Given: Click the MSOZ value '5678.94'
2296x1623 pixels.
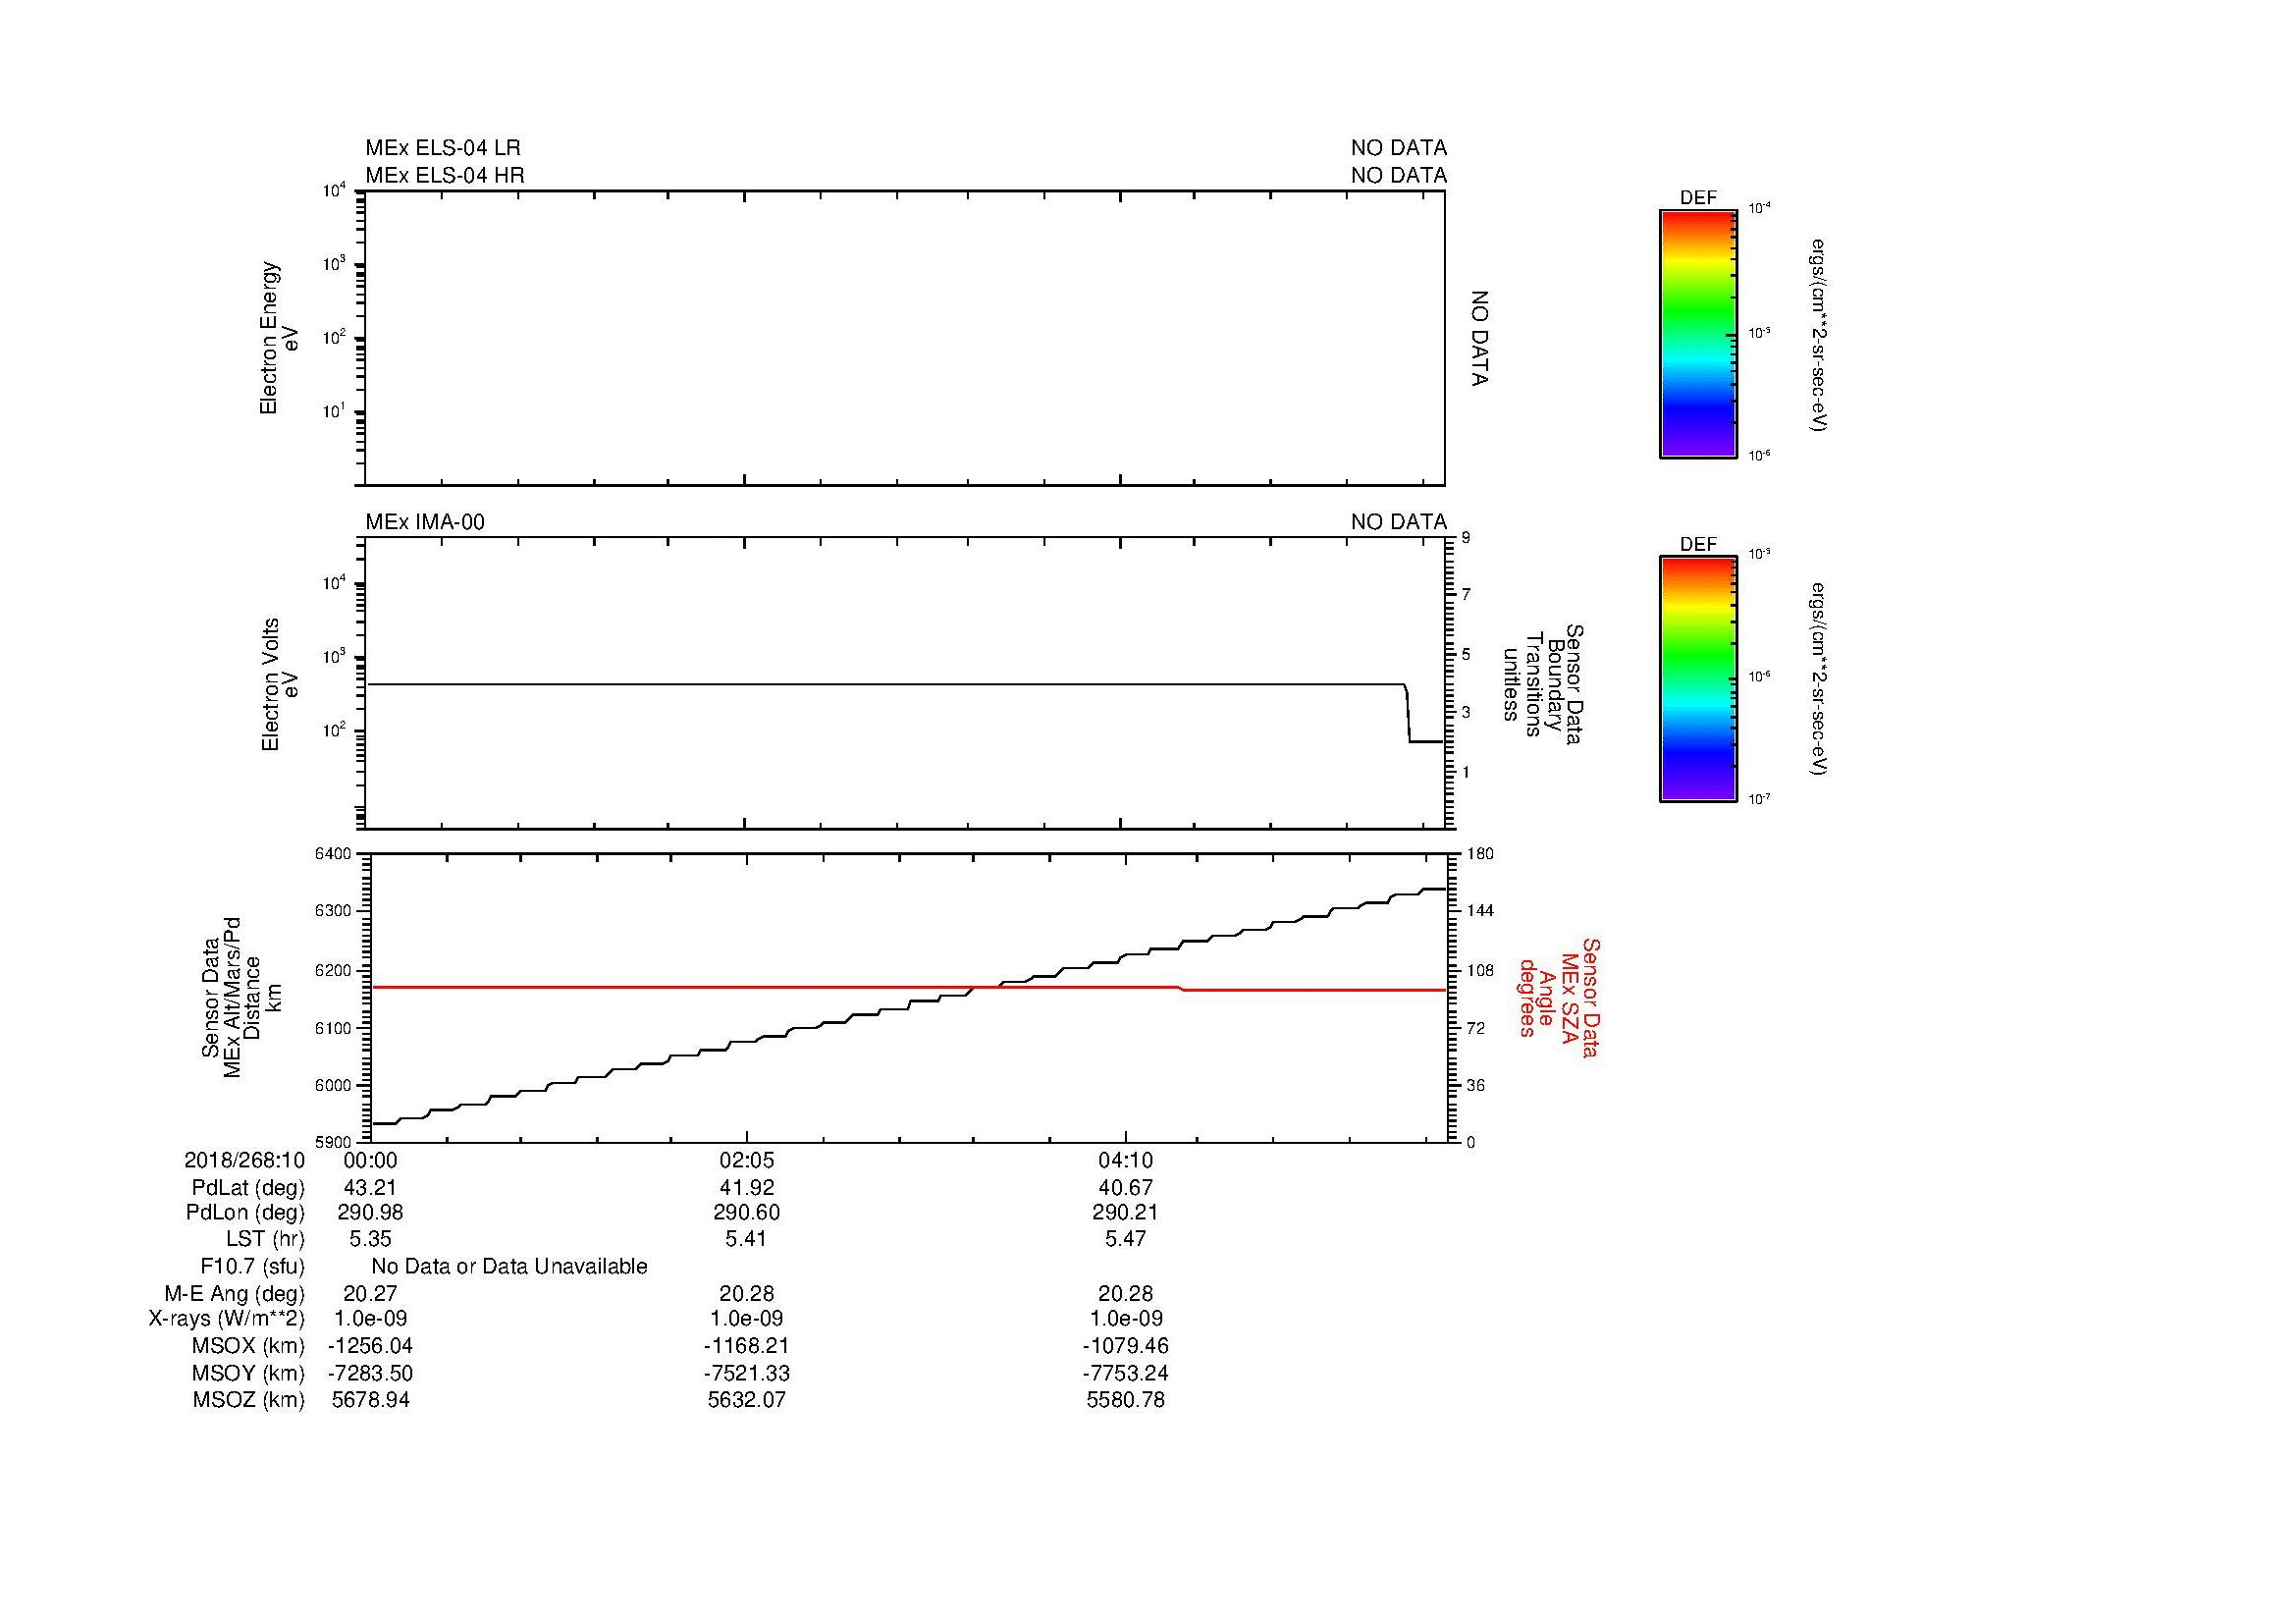Looking at the screenshot, I should point(370,1400).
